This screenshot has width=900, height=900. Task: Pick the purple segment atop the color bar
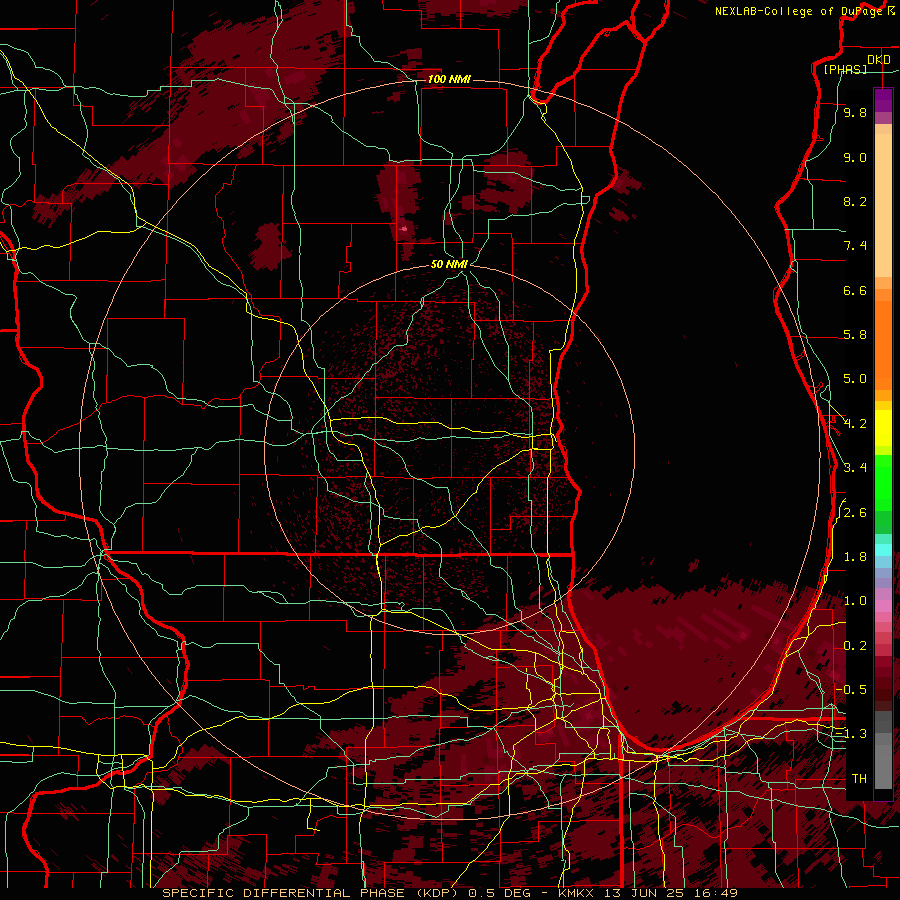click(883, 100)
